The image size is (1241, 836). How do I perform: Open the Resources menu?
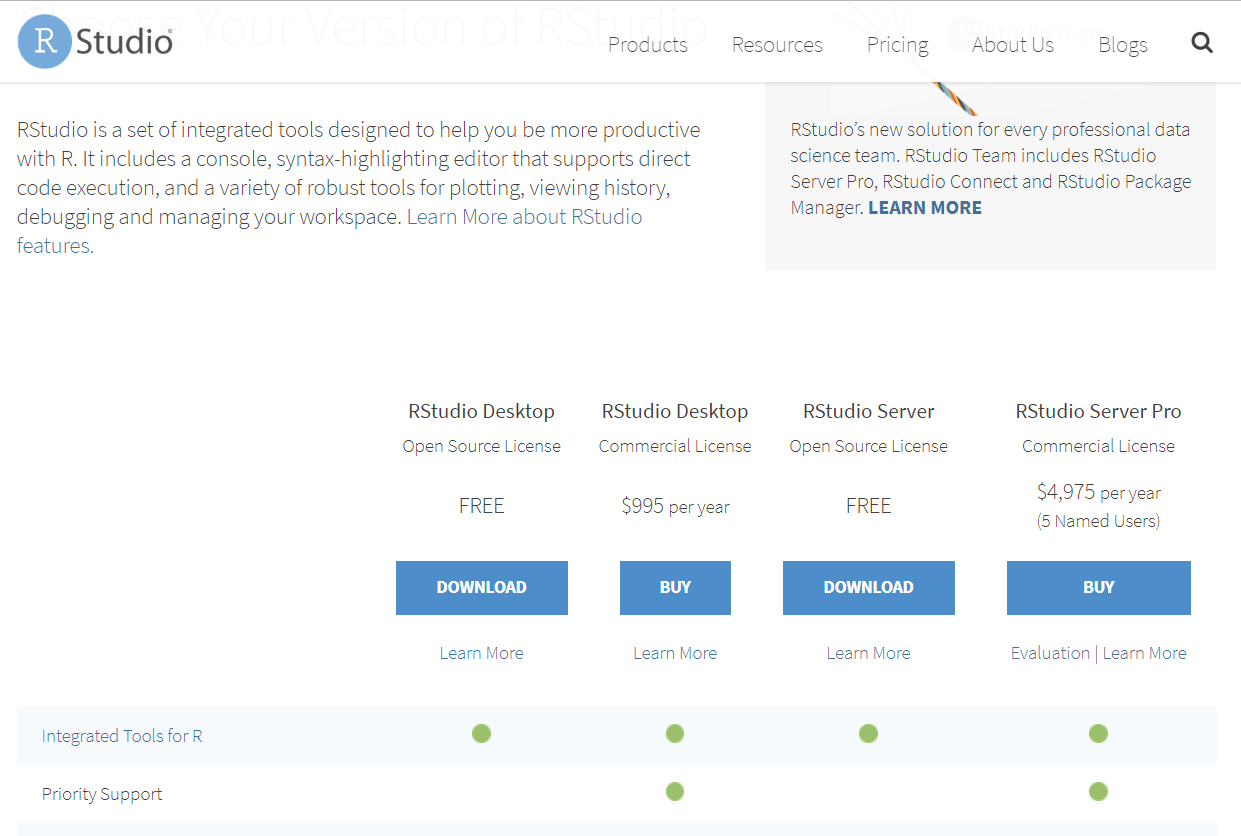tap(777, 44)
